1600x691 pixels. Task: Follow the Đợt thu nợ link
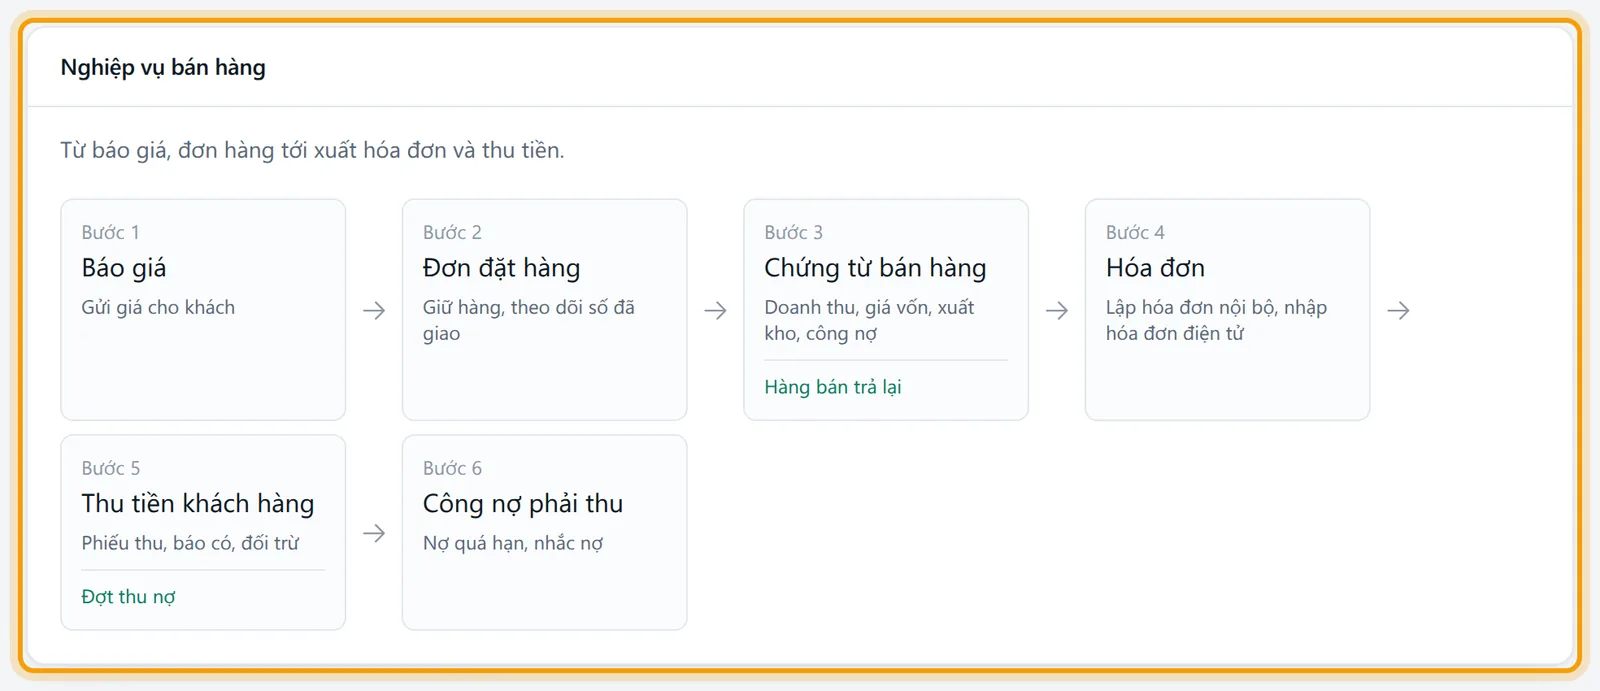(128, 597)
